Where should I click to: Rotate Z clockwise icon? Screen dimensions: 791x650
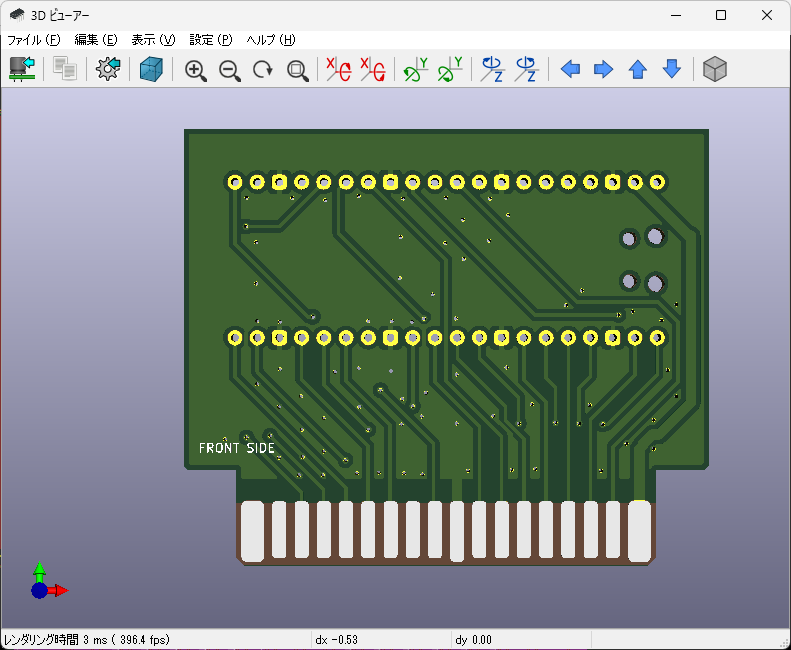[x=492, y=69]
